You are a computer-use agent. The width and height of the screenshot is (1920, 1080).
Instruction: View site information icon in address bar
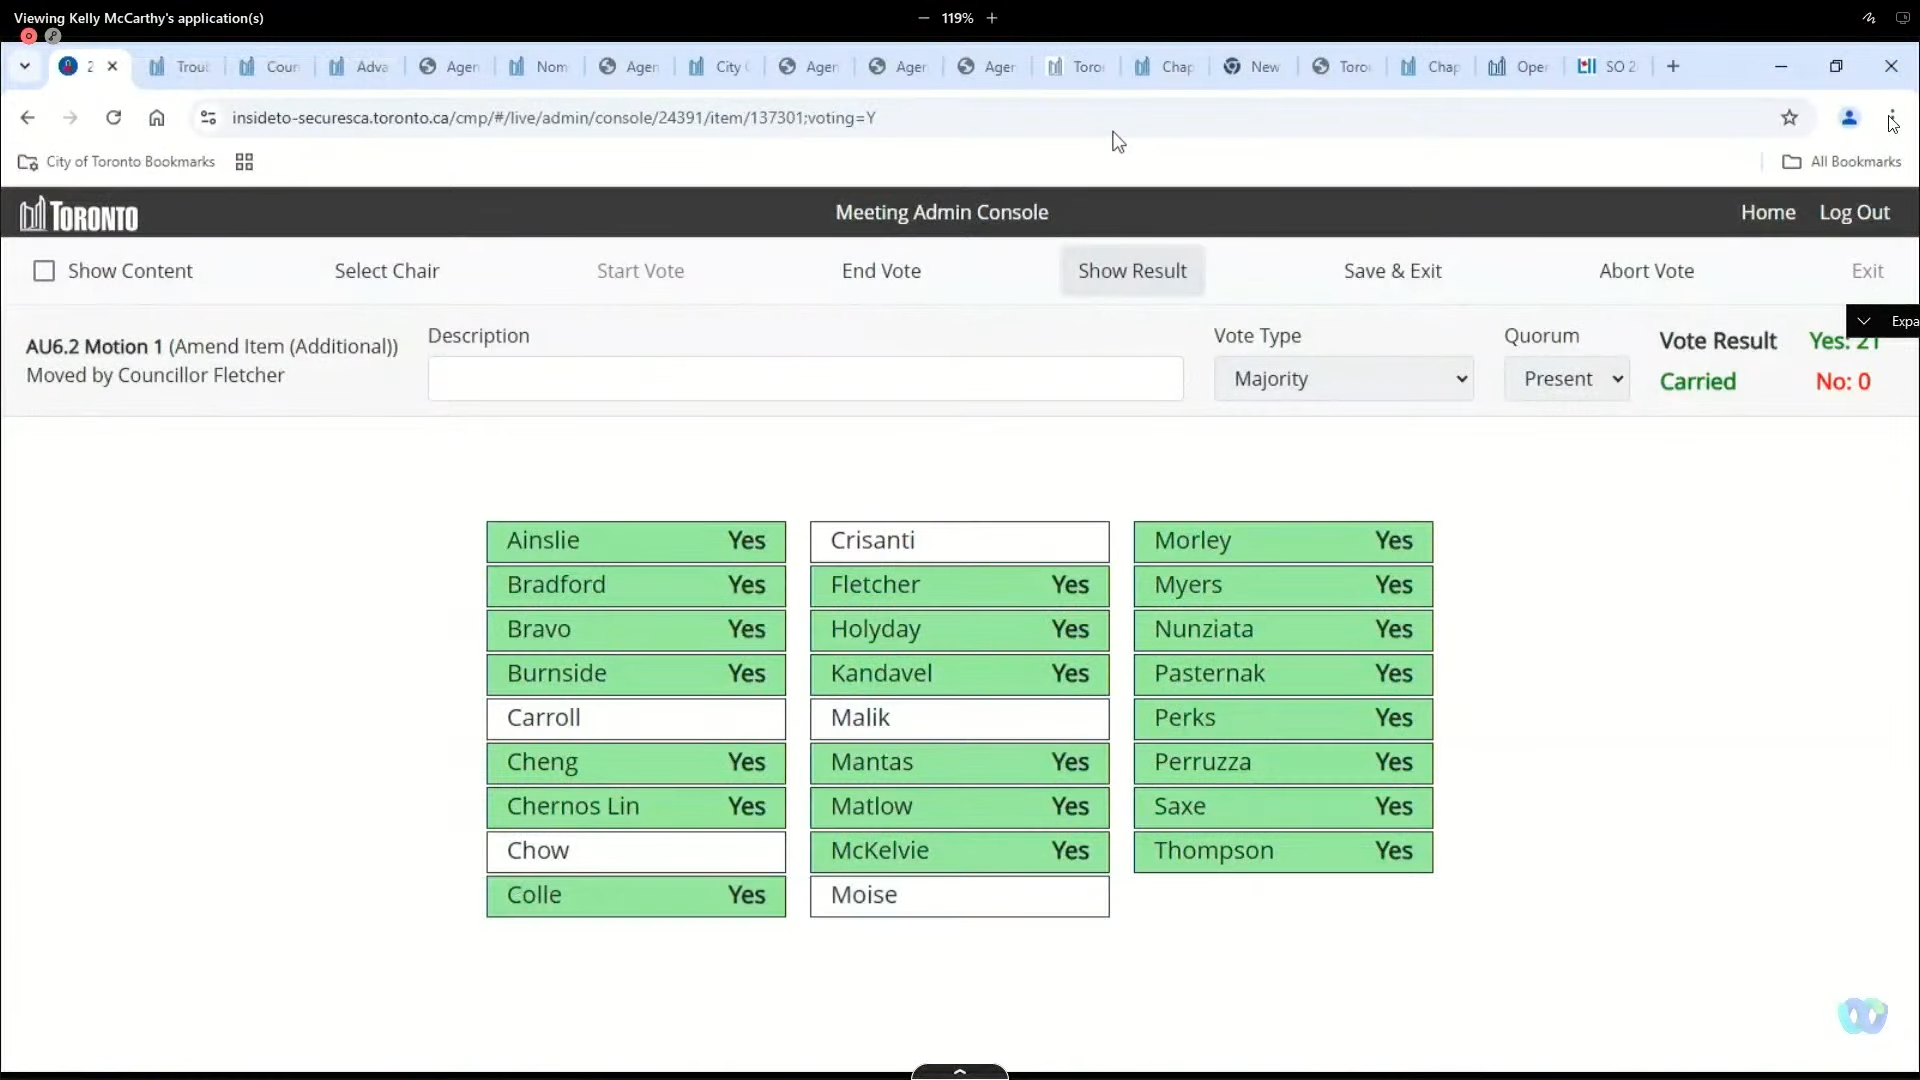(208, 118)
